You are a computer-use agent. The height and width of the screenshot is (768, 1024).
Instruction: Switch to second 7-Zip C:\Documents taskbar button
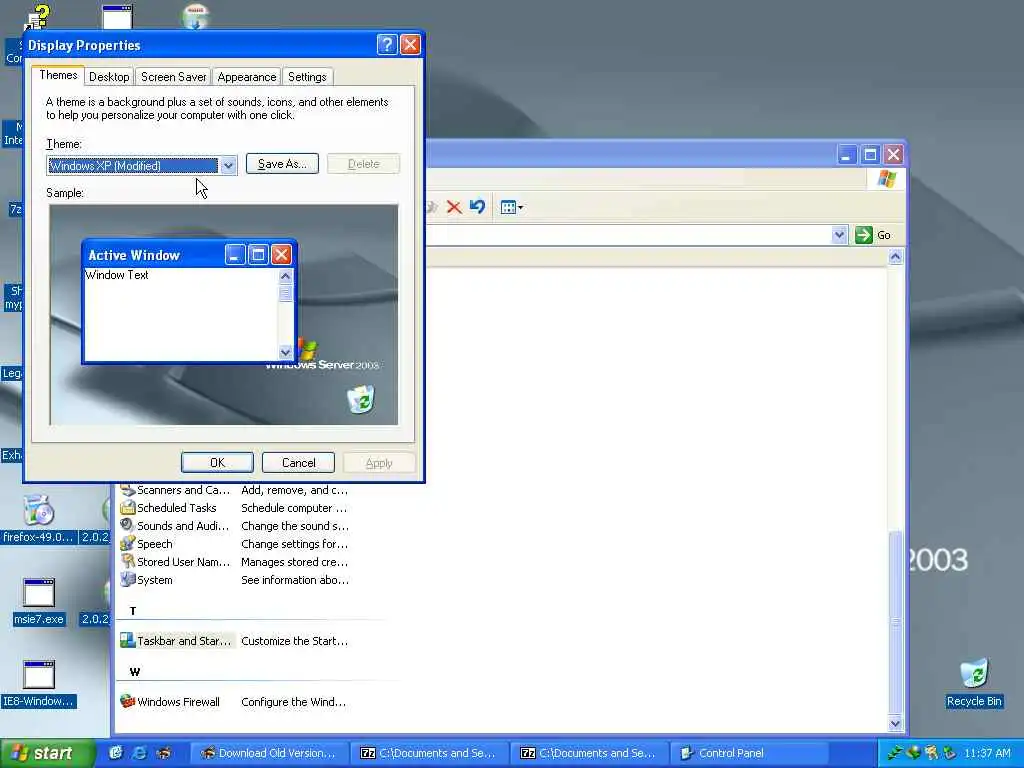tap(588, 753)
